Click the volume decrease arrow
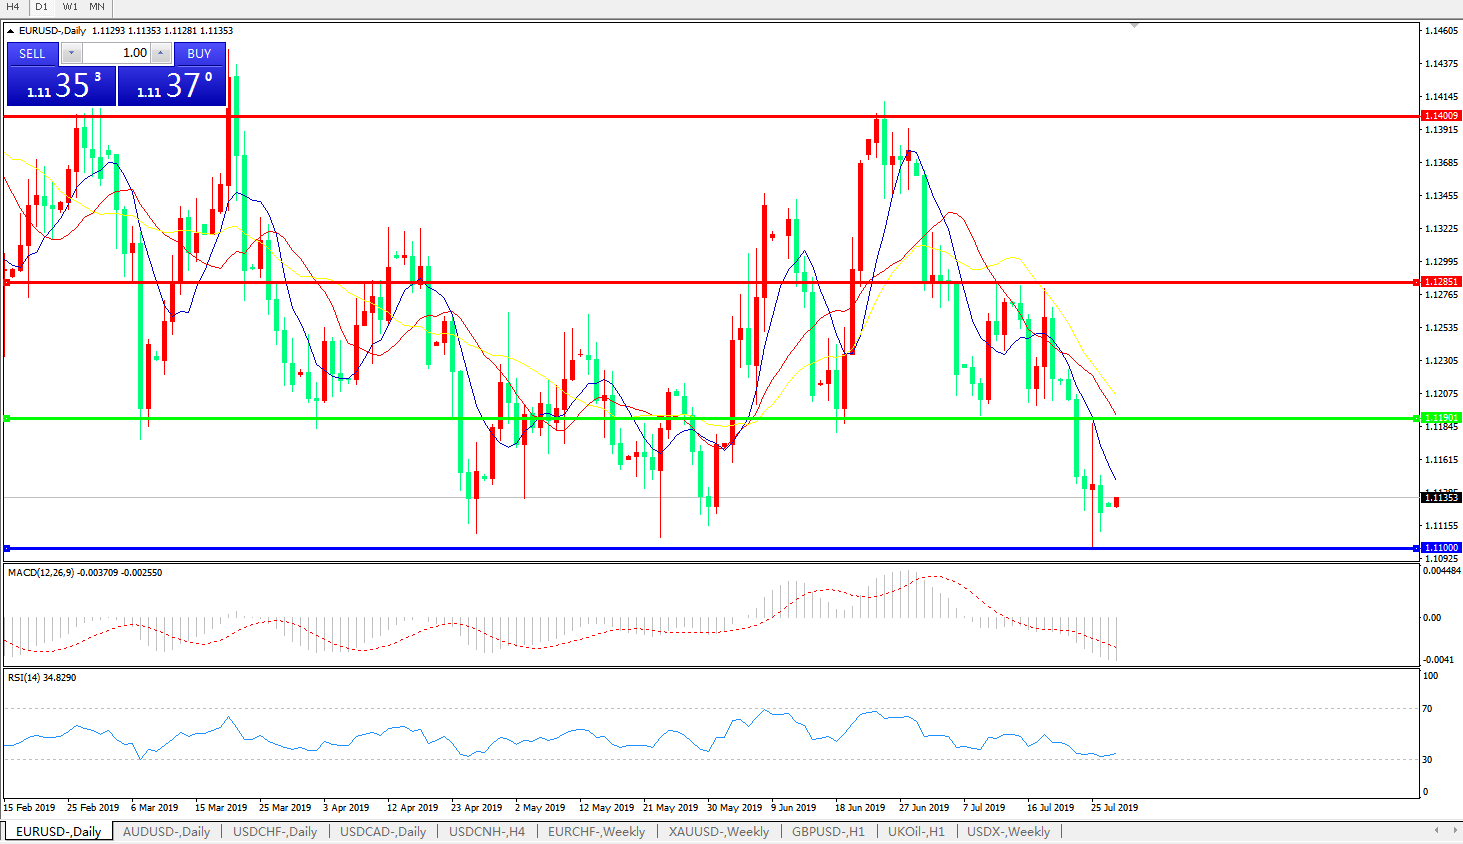 tap(72, 53)
